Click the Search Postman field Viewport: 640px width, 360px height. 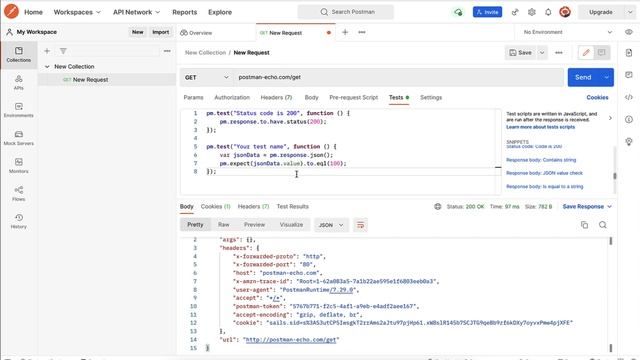(x=346, y=12)
